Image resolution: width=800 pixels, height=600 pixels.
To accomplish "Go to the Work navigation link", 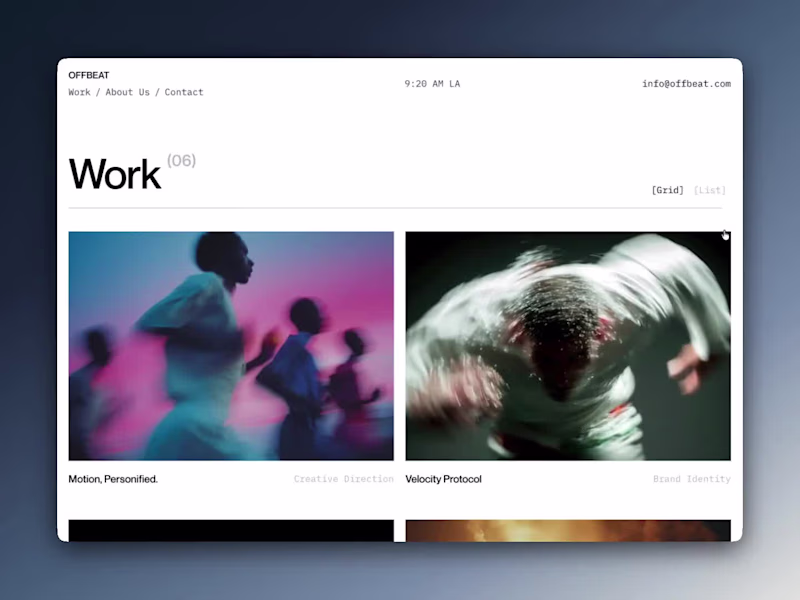I will tap(79, 92).
